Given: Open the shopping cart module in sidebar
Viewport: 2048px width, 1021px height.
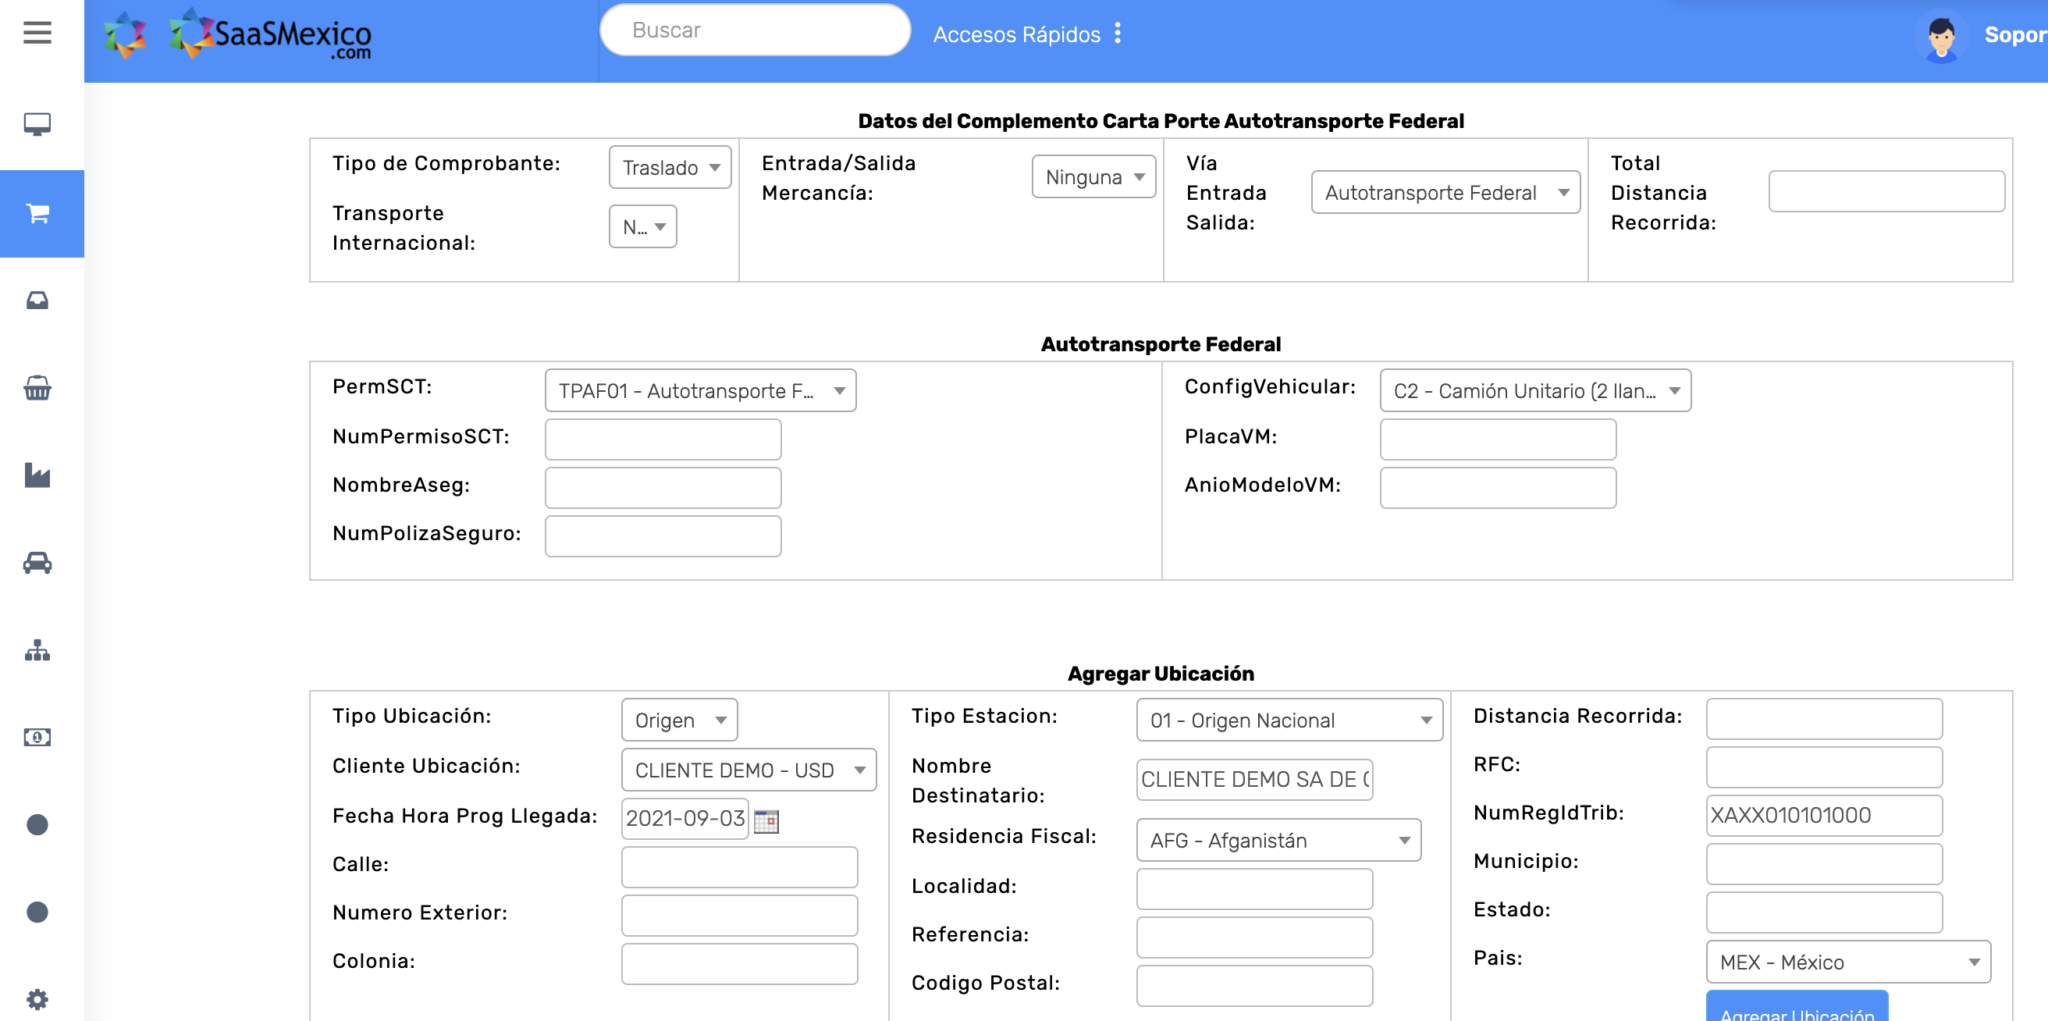Looking at the screenshot, I should pyautogui.click(x=39, y=213).
